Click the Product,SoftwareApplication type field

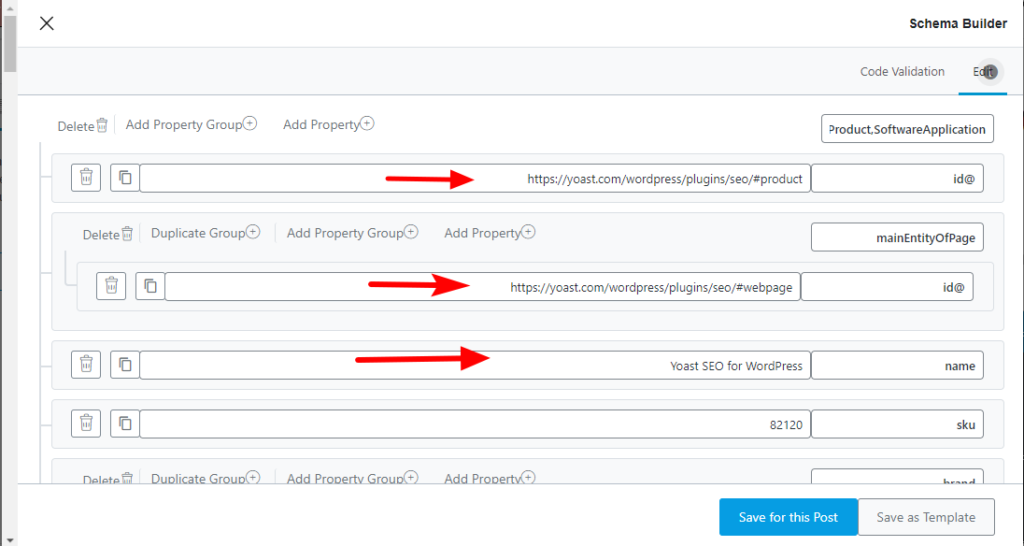click(908, 129)
